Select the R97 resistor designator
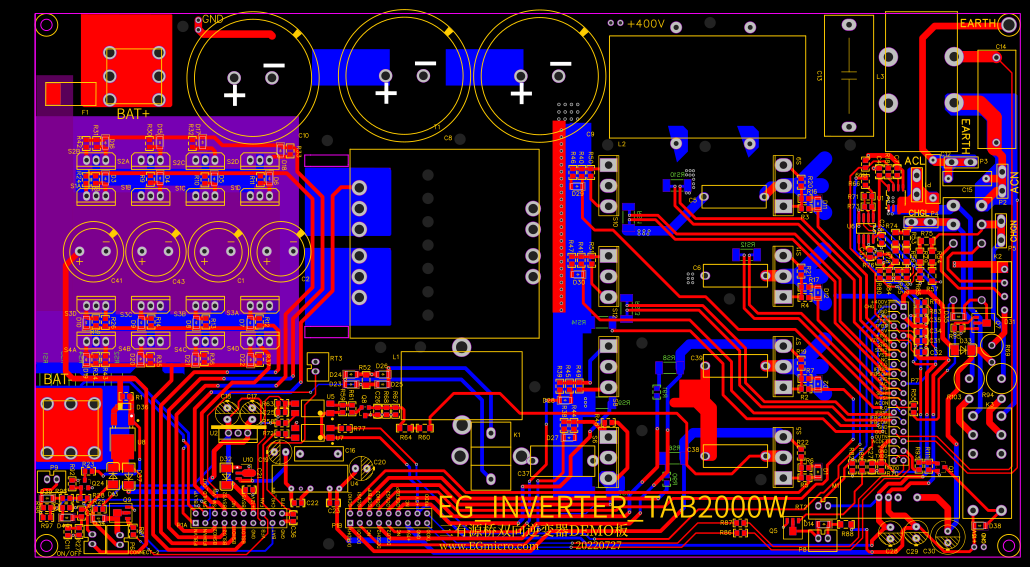This screenshot has width=1030, height=567. click(x=47, y=526)
